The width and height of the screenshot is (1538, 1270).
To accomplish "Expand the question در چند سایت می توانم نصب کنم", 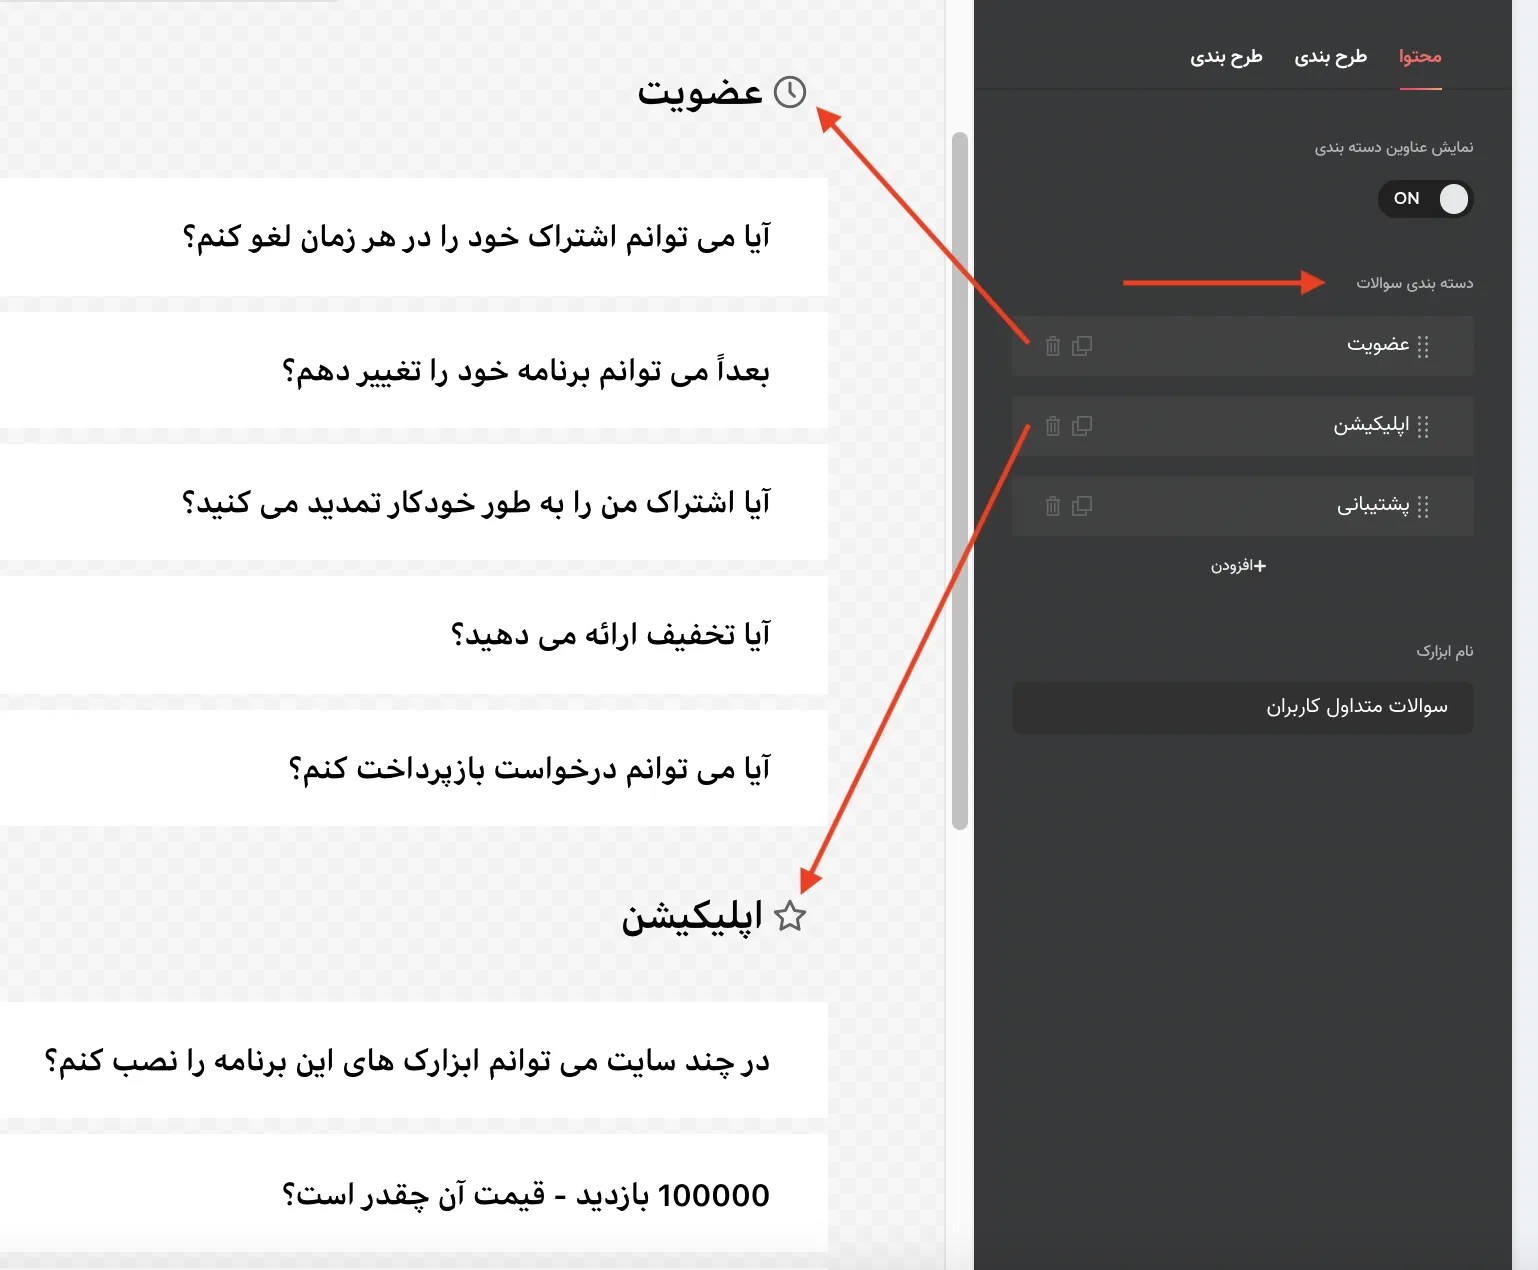I will [x=414, y=1060].
